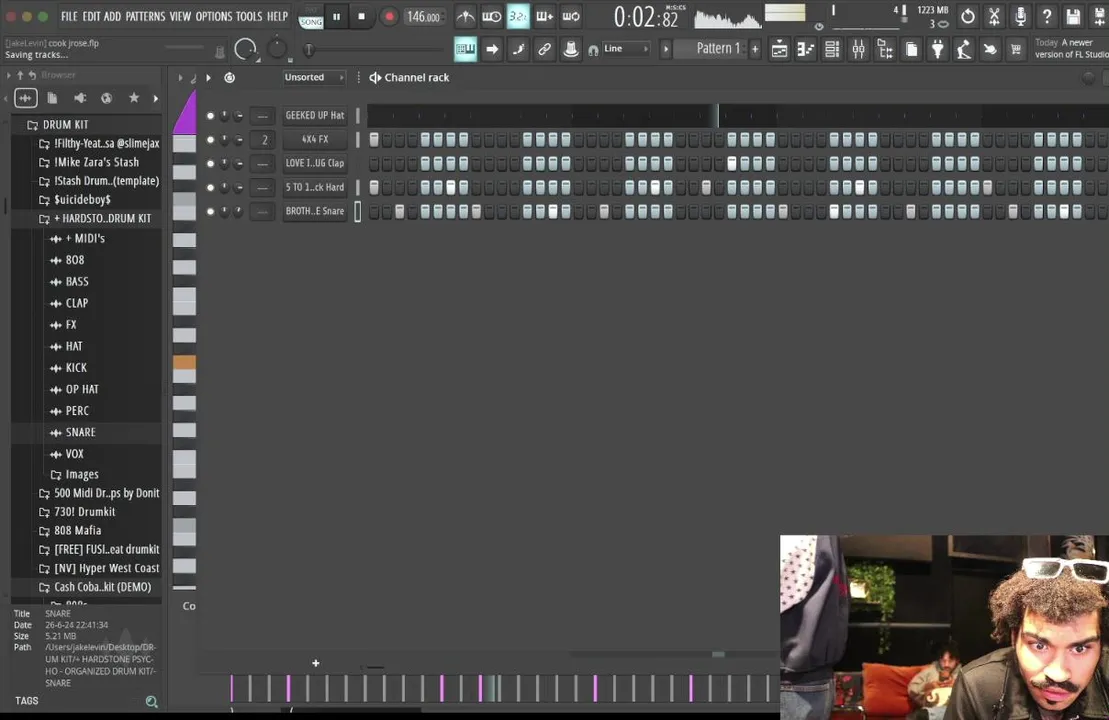The width and height of the screenshot is (1109, 720).
Task: Open the ADD menu
Action: coord(112,16)
